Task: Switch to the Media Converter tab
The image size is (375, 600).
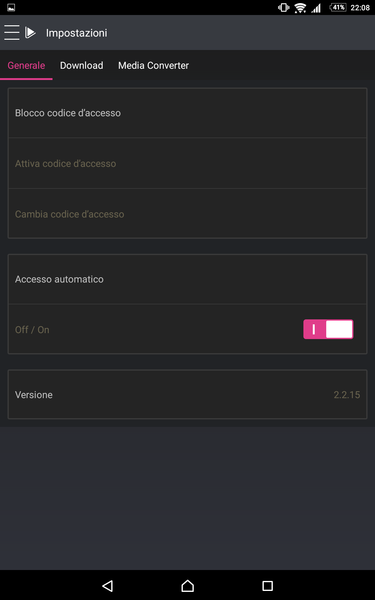Action: tap(153, 65)
